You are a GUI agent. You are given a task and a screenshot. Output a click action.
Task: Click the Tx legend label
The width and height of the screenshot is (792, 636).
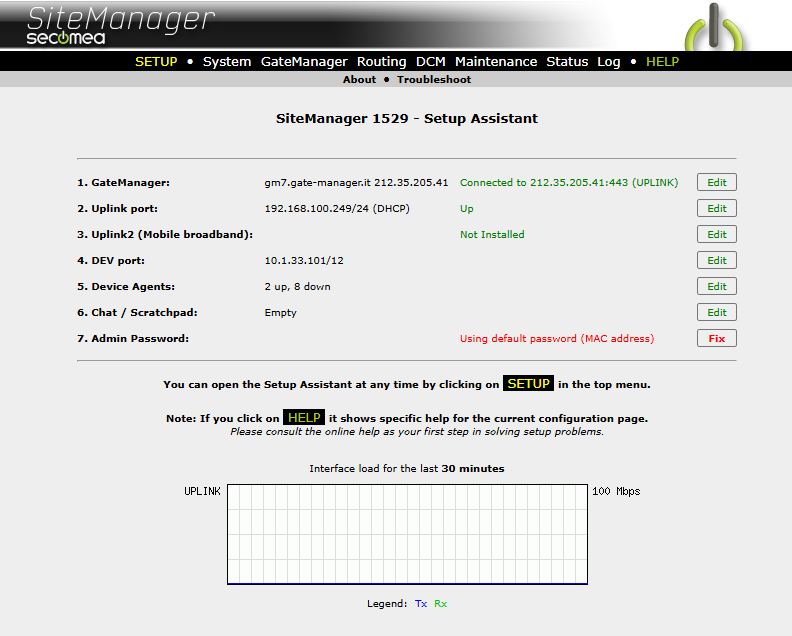pos(421,604)
